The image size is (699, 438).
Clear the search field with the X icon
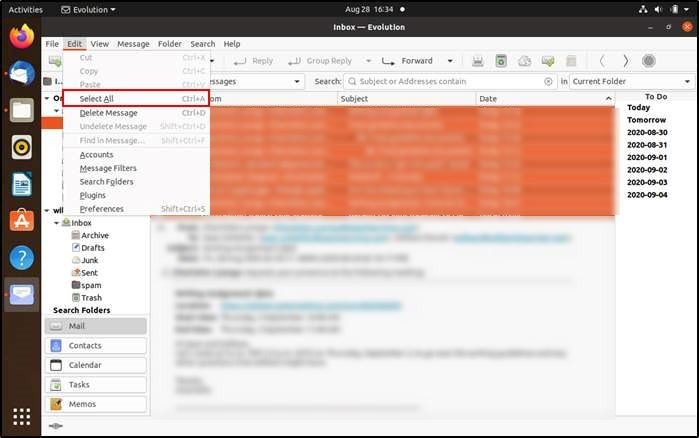[x=548, y=82]
